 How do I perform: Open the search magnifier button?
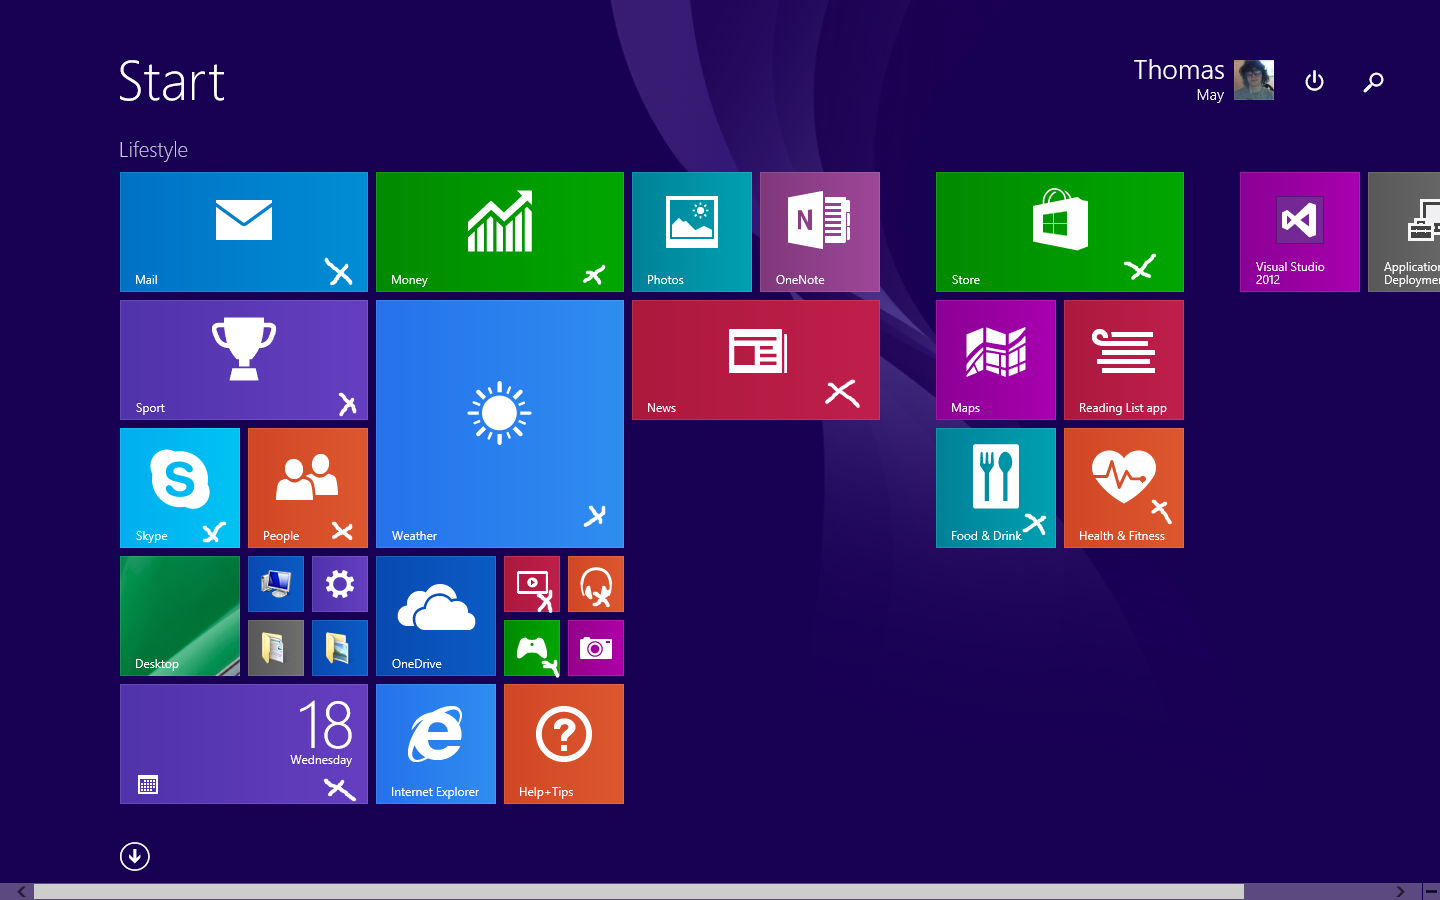(x=1374, y=81)
